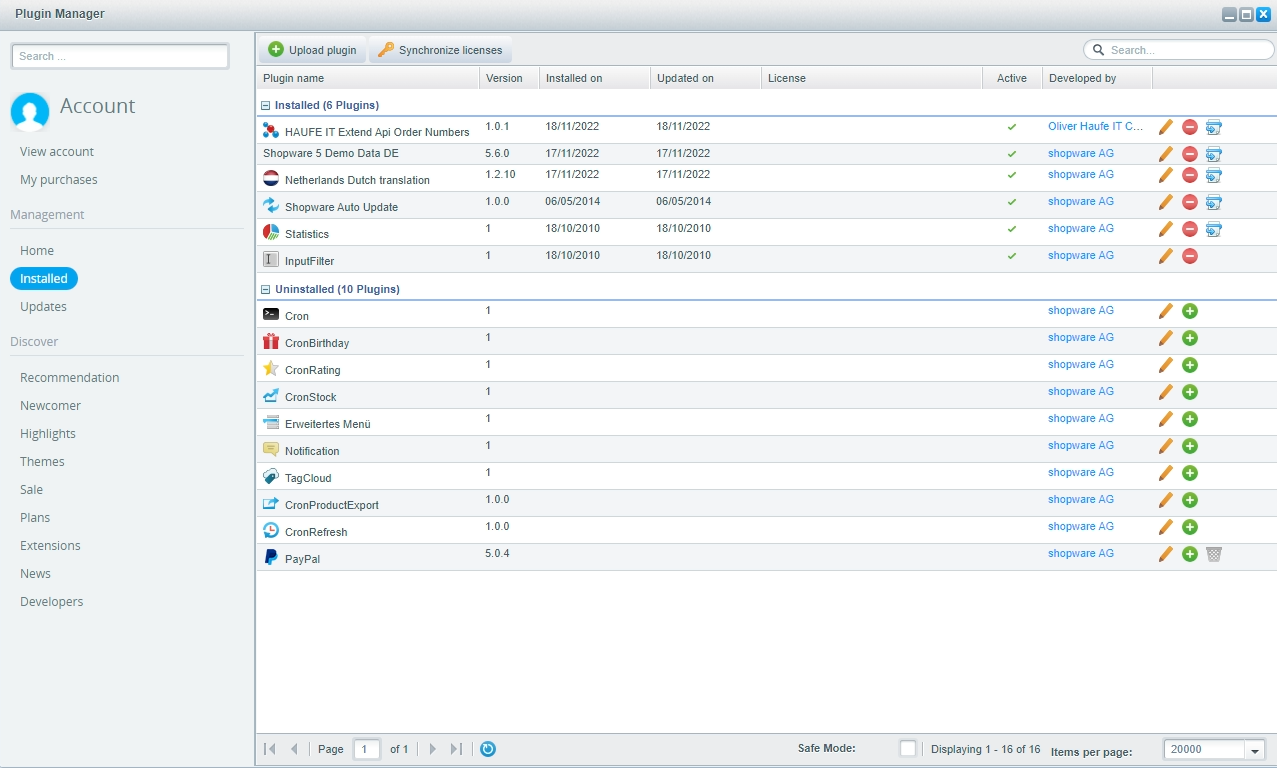The image size is (1277, 768).
Task: Click the sidebar Search field
Action: click(x=120, y=56)
